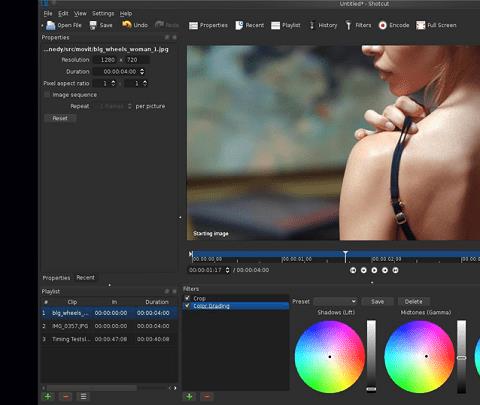
Task: Switch to the Properties tab at bottom
Action: [x=56, y=278]
